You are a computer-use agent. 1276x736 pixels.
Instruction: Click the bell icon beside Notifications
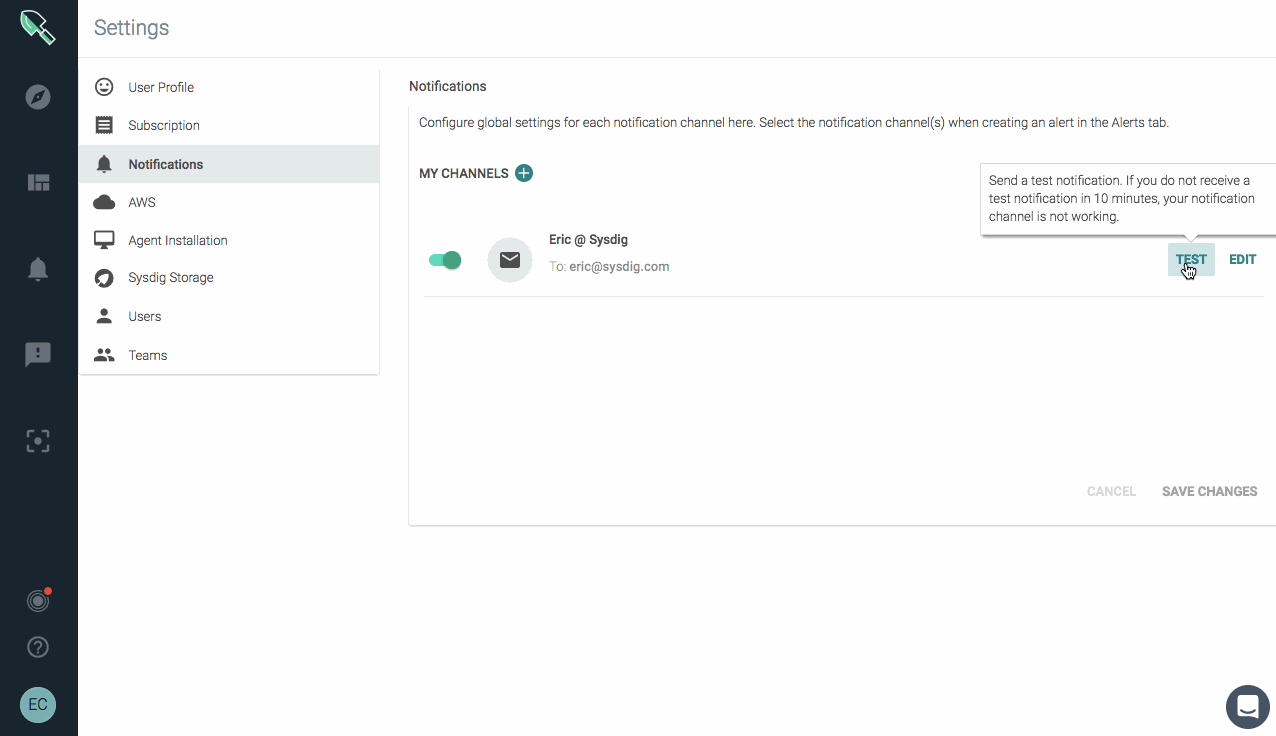click(104, 164)
